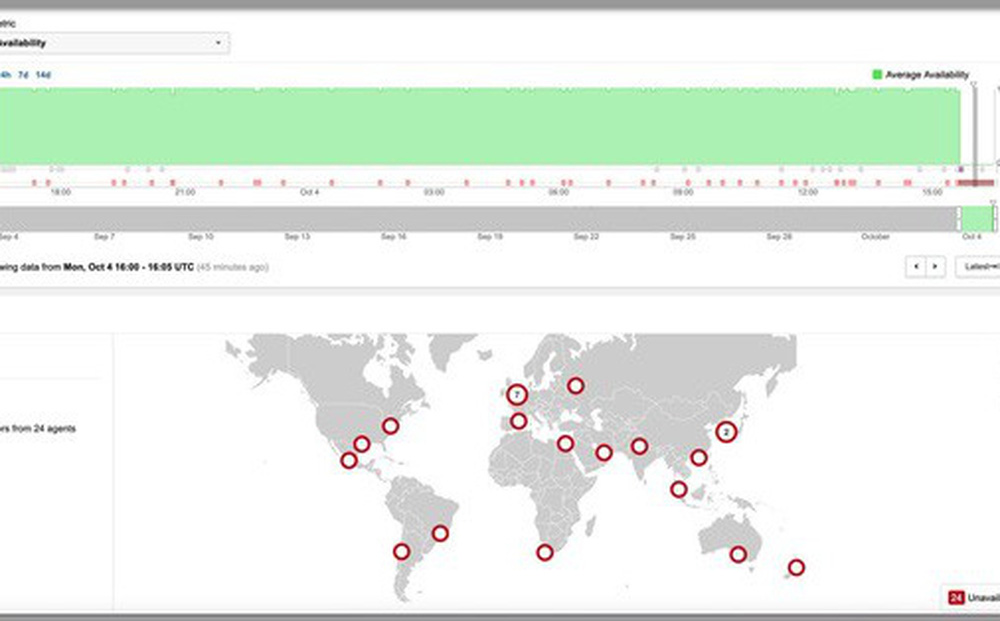Screen dimensions: 1000x621
Task: Click the Western Europe agent cluster marked 7
Action: (516, 395)
